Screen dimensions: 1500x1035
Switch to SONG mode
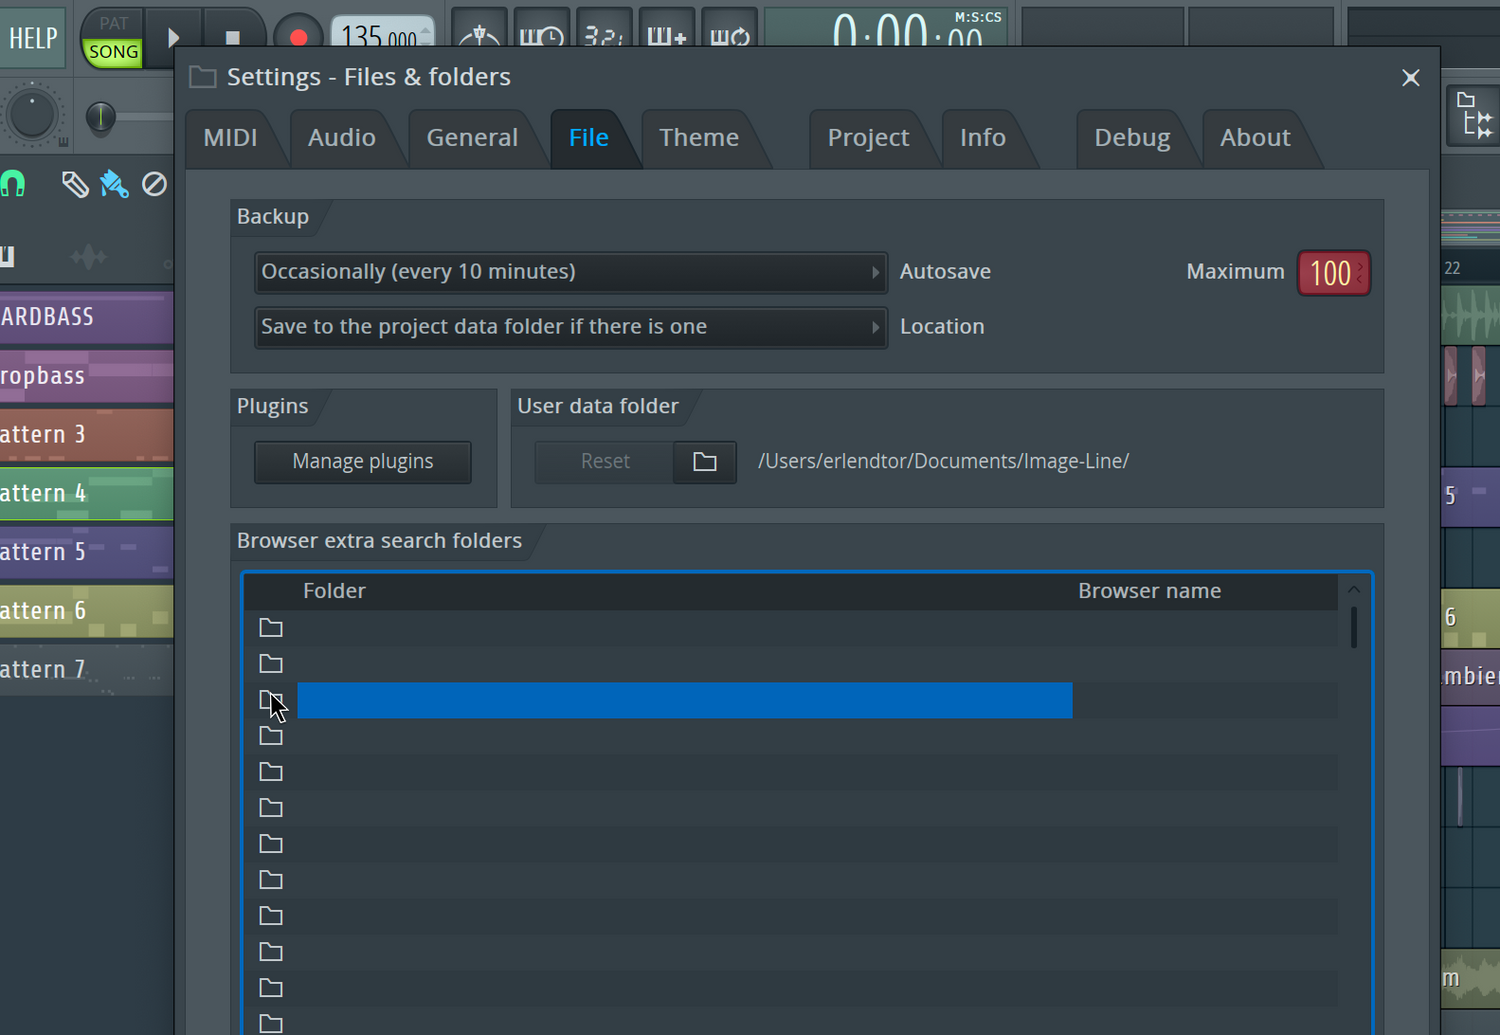pyautogui.click(x=113, y=52)
